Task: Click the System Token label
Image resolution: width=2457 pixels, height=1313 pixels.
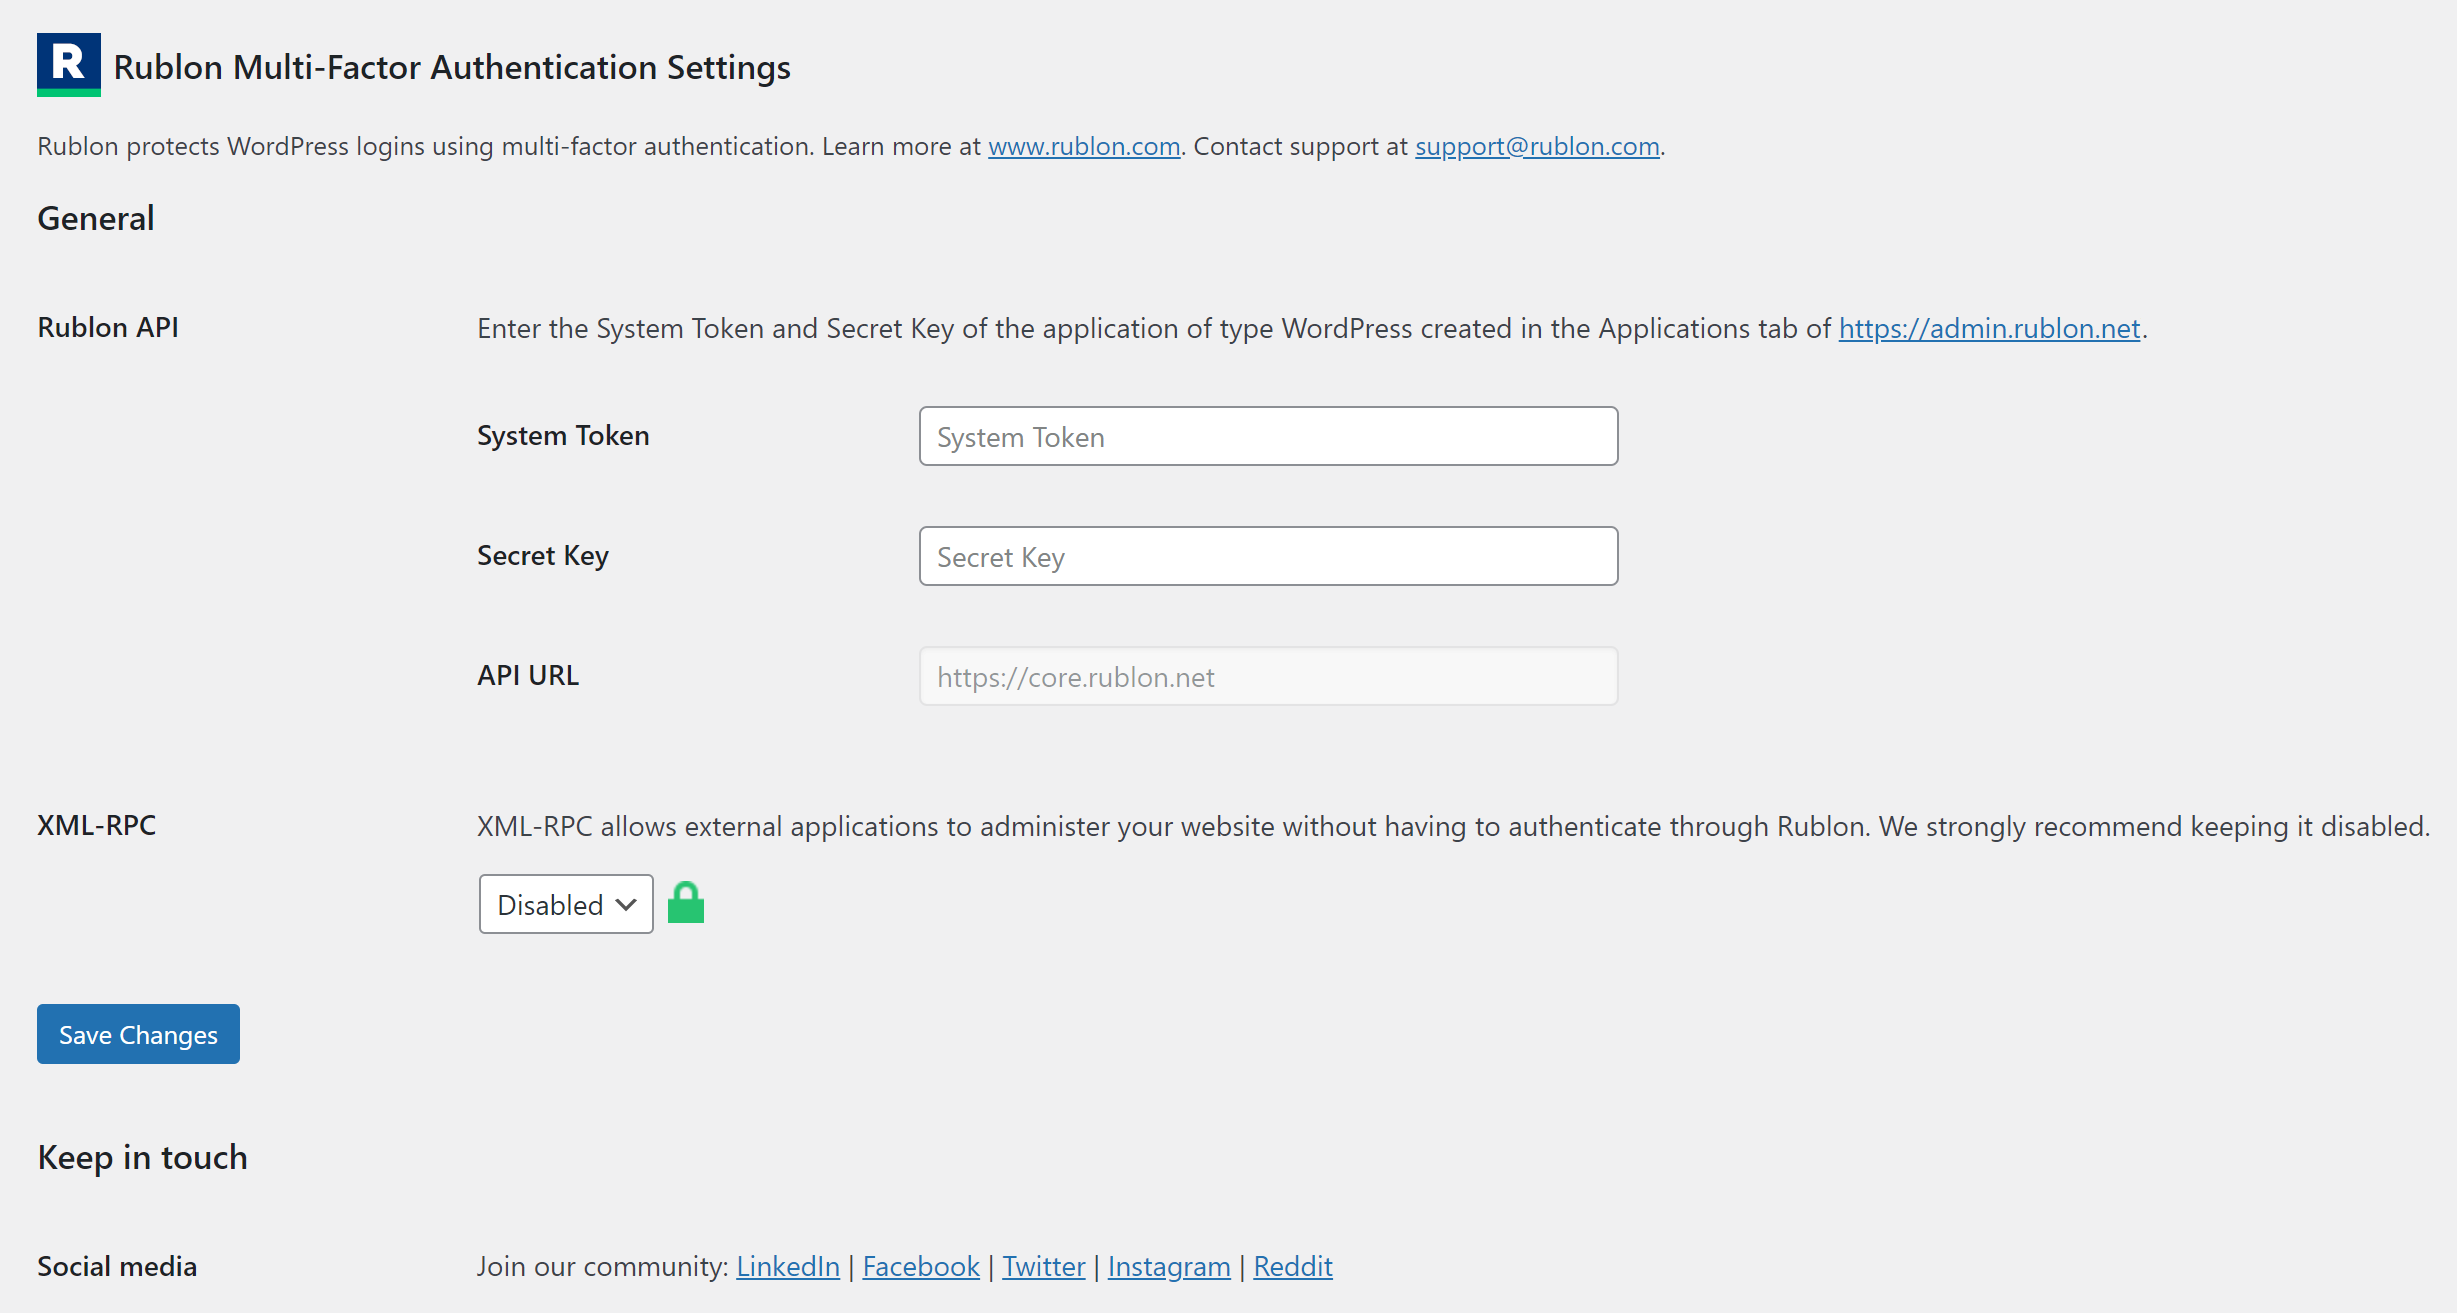Action: click(563, 435)
